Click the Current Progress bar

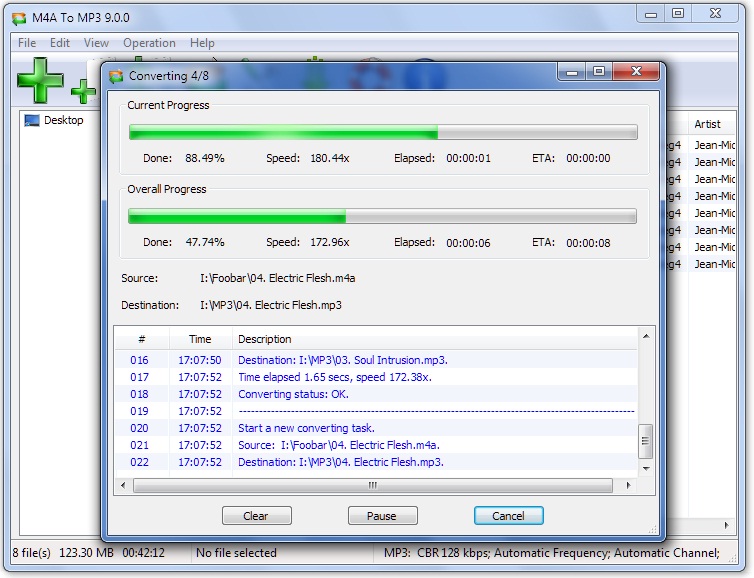[x=383, y=132]
